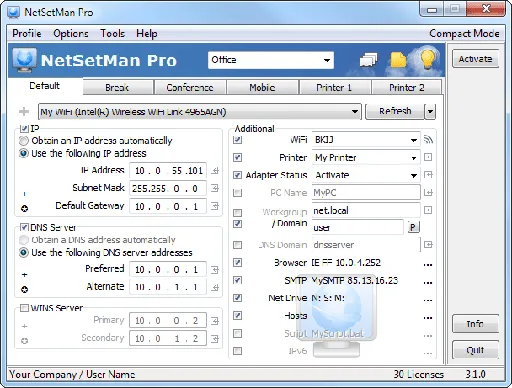Click the arrow icon beside Alternate DNS field
The height and width of the screenshot is (388, 512).
coord(215,287)
